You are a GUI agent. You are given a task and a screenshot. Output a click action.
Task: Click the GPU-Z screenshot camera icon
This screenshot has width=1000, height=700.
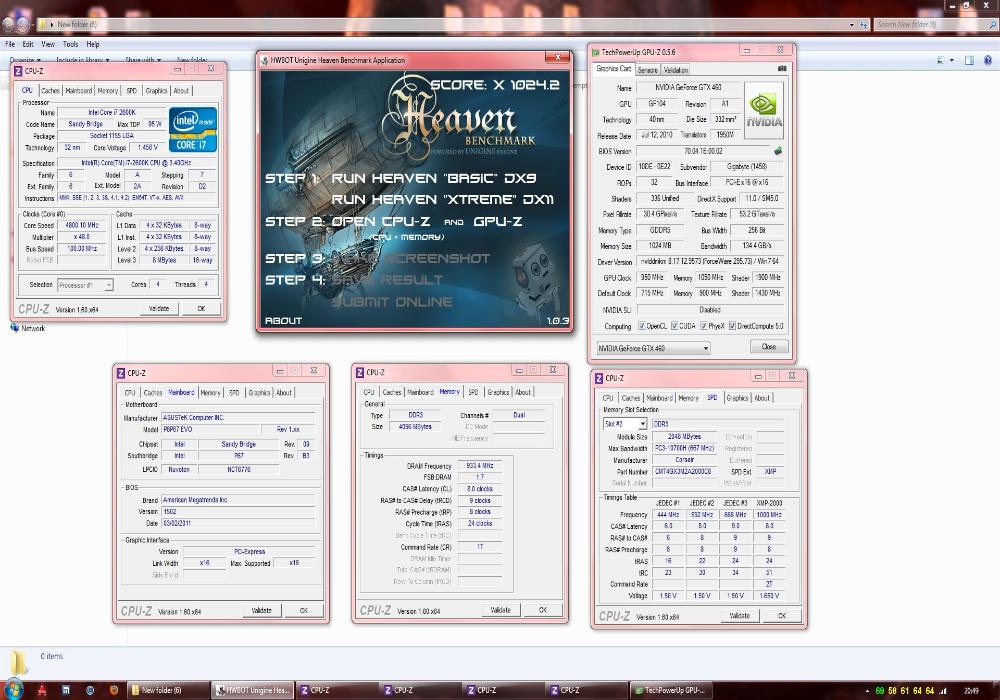click(x=782, y=69)
